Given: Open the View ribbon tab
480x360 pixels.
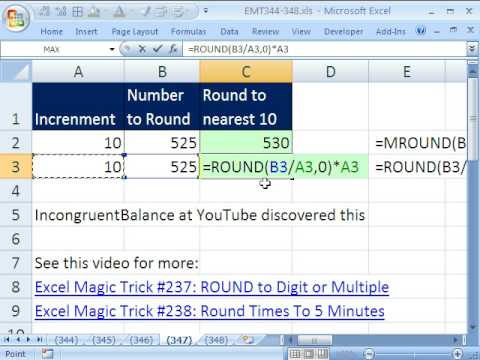Looking at the screenshot, I should (301, 32).
